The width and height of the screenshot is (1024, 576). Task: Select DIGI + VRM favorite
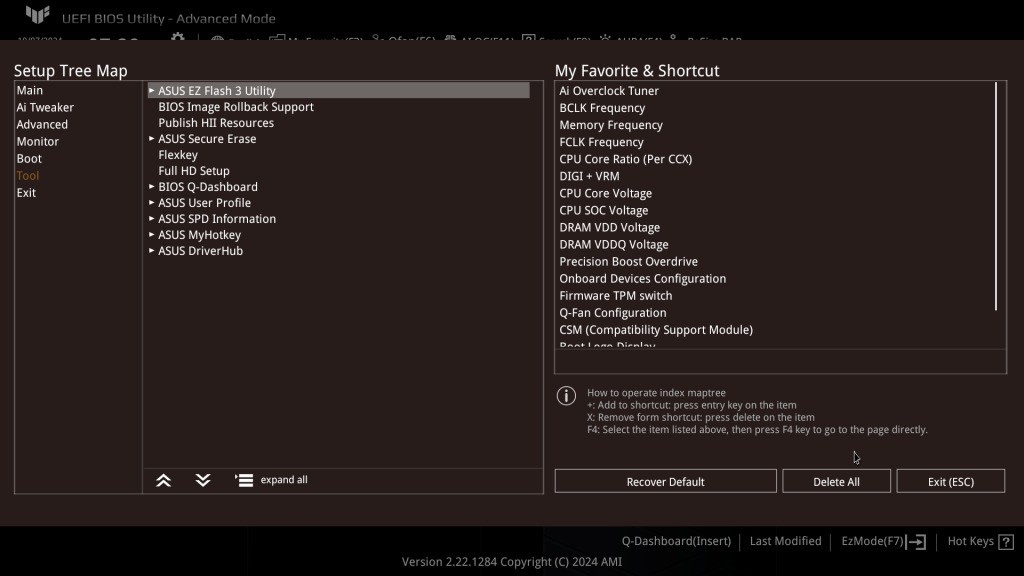pyautogui.click(x=589, y=176)
